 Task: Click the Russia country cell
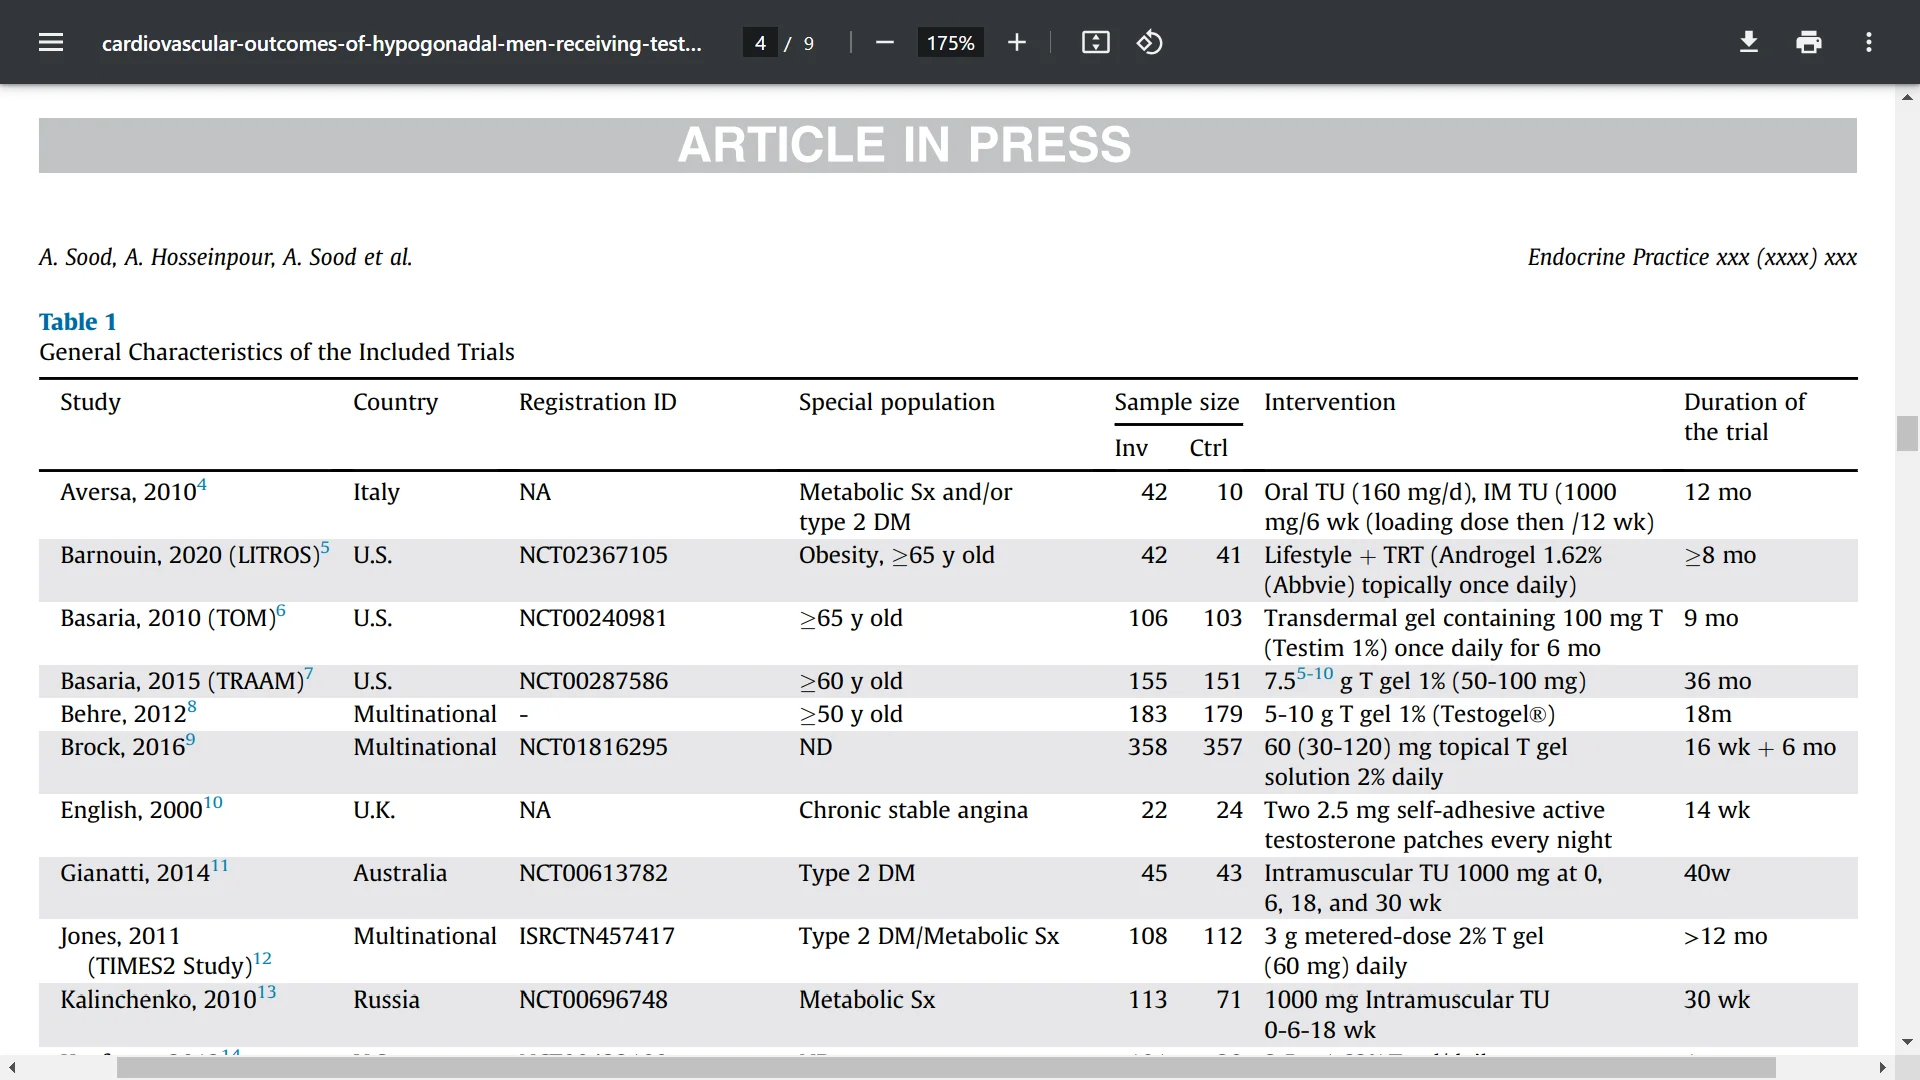pos(386,1000)
